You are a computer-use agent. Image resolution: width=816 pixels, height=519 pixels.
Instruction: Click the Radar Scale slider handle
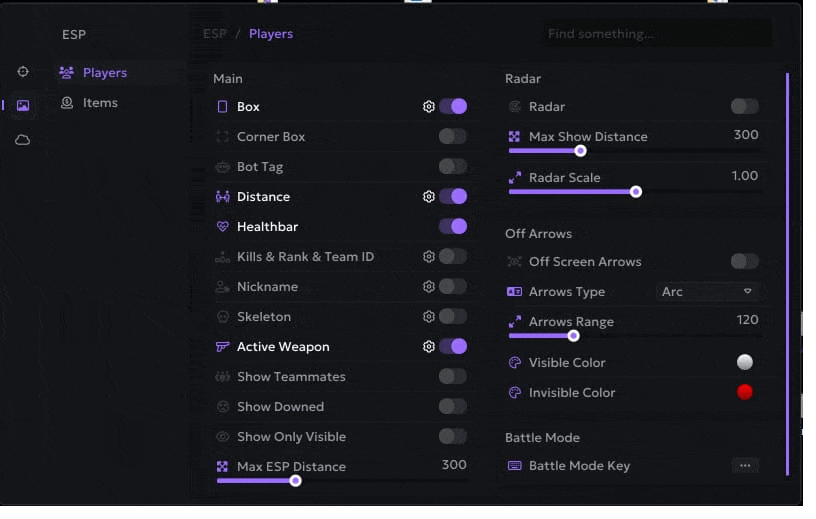pos(635,192)
